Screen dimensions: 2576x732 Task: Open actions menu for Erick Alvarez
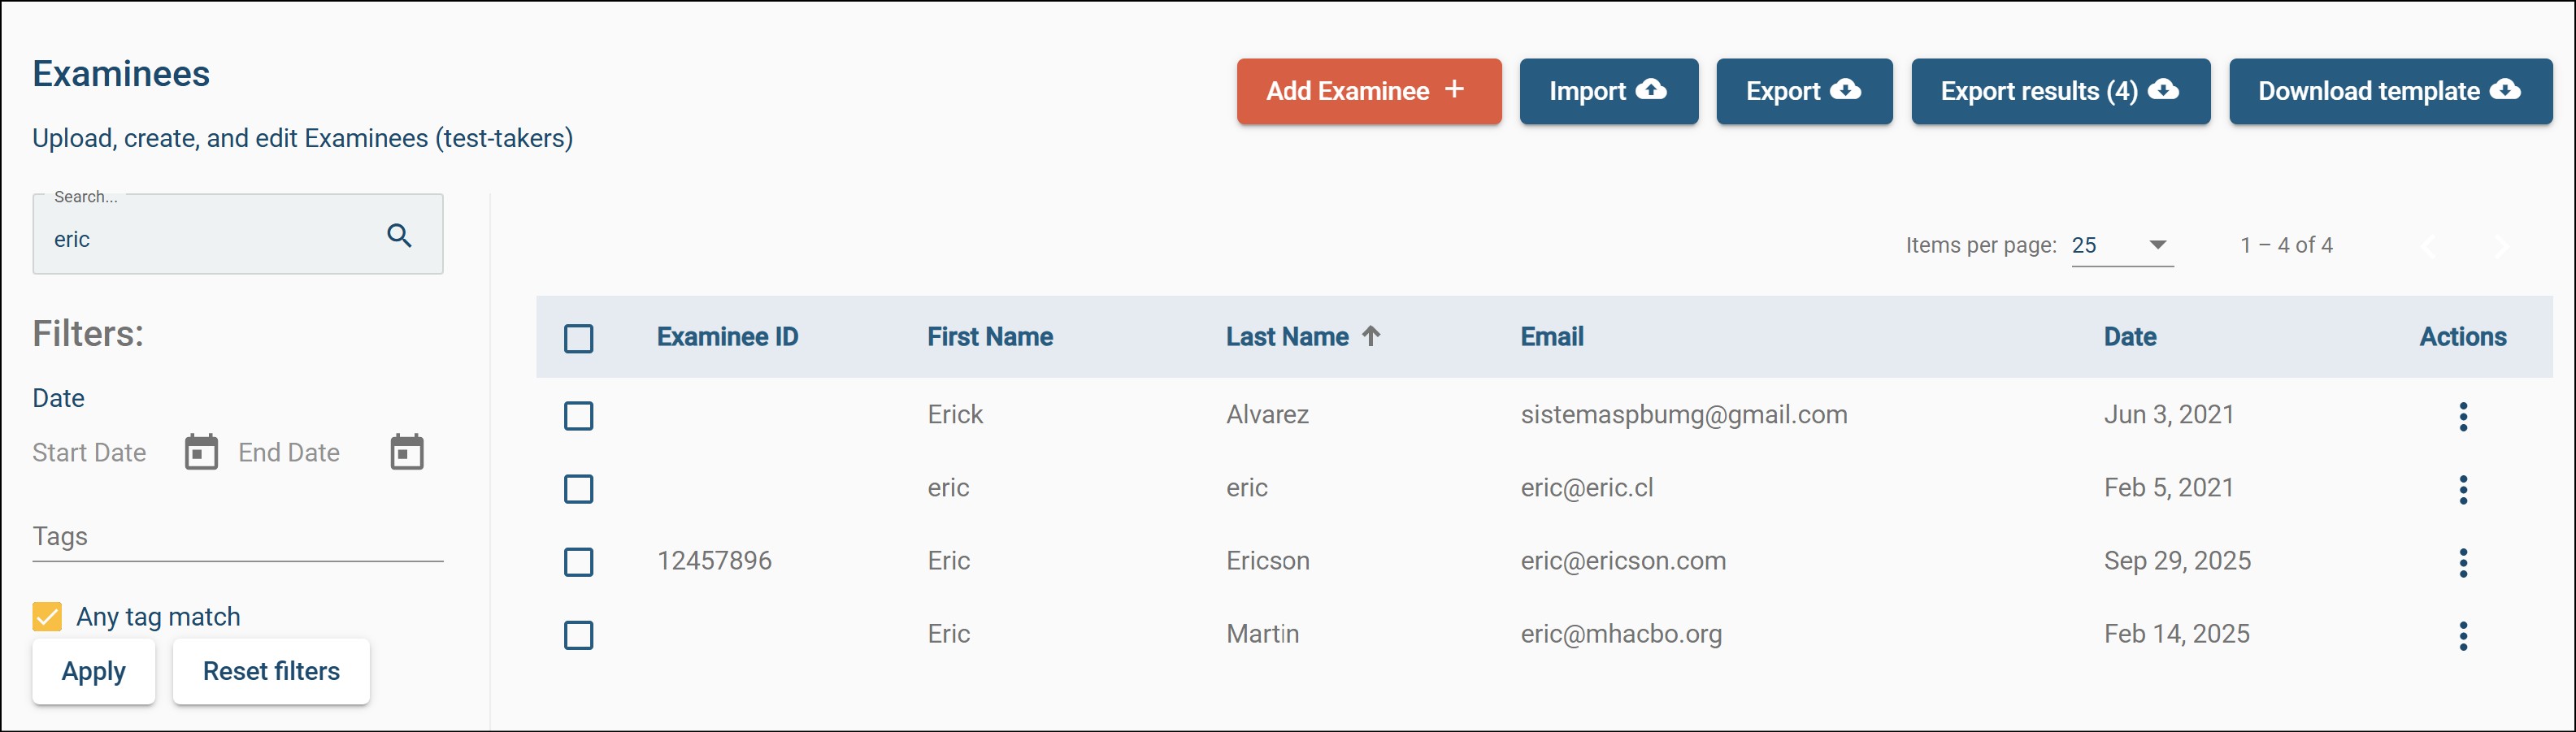point(2463,416)
